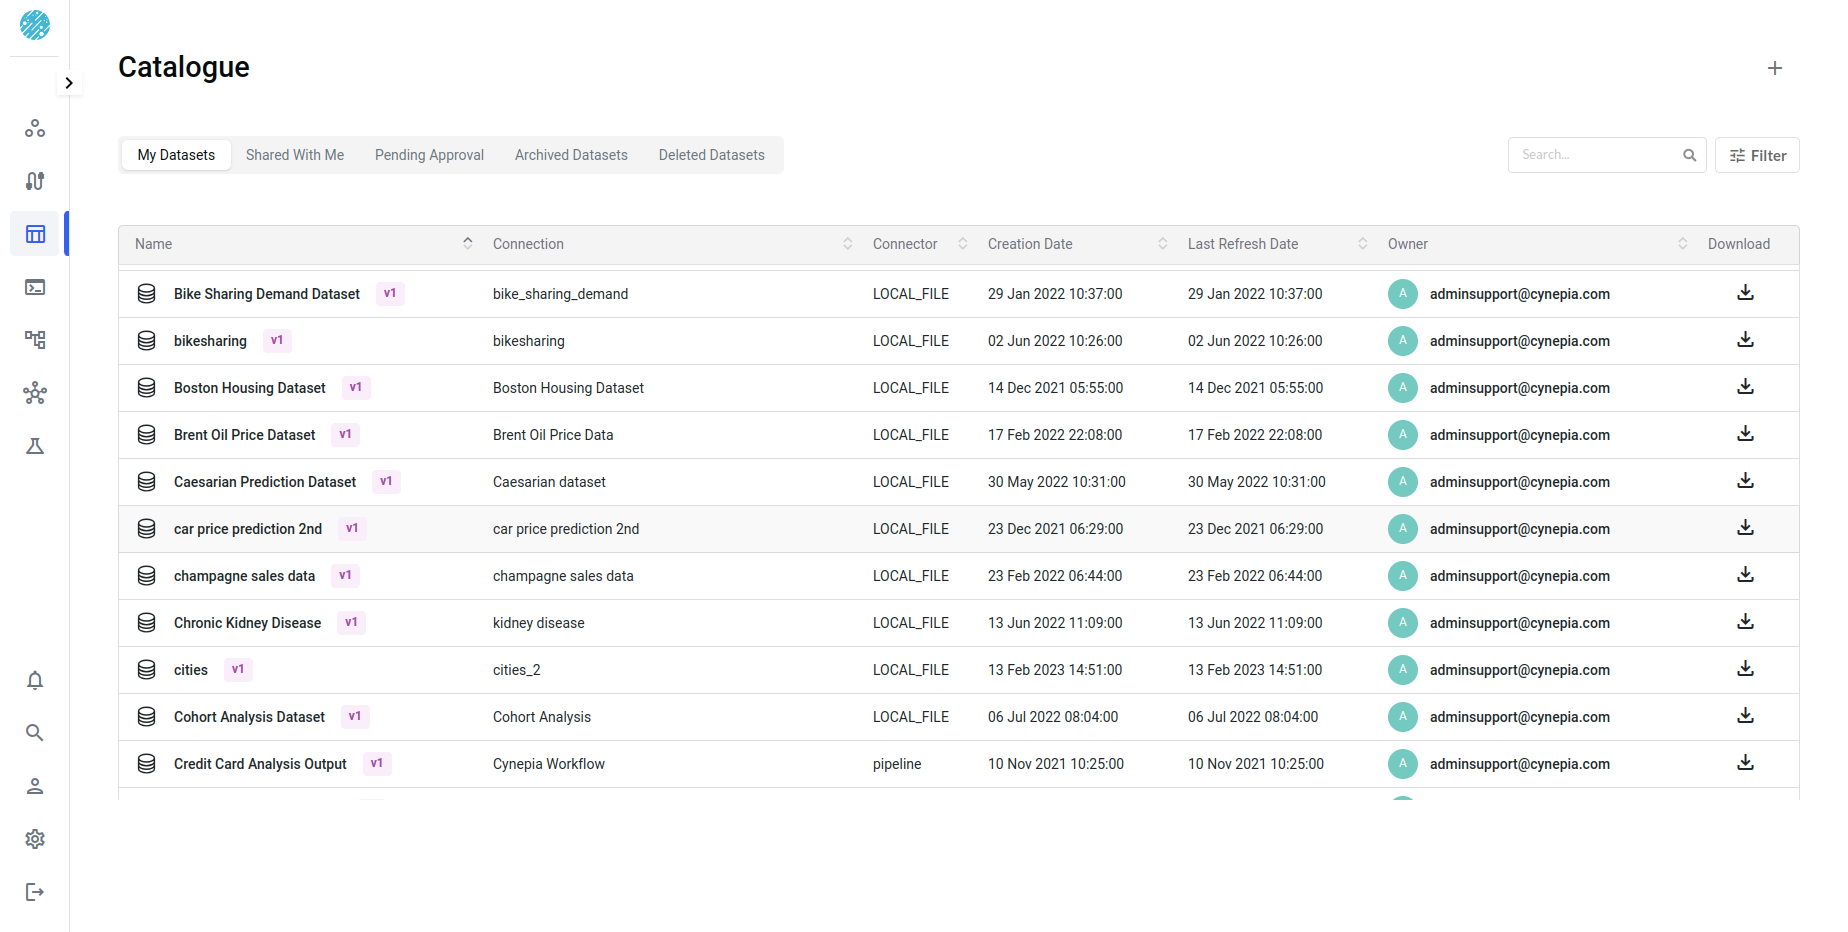The width and height of the screenshot is (1848, 932).
Task: Download the bikesharing dataset
Action: coord(1745,340)
